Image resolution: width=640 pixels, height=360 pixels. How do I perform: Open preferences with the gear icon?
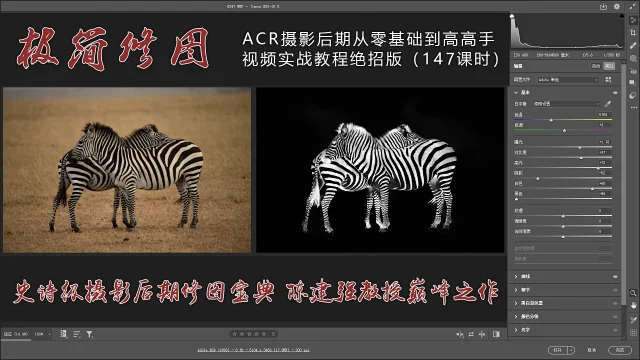[617, 7]
